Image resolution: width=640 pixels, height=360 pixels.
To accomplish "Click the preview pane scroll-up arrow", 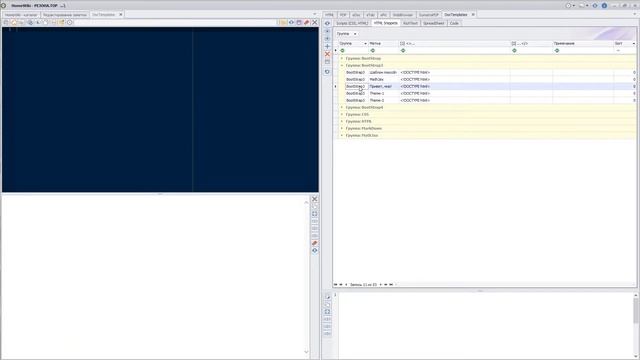I will pos(307,202).
